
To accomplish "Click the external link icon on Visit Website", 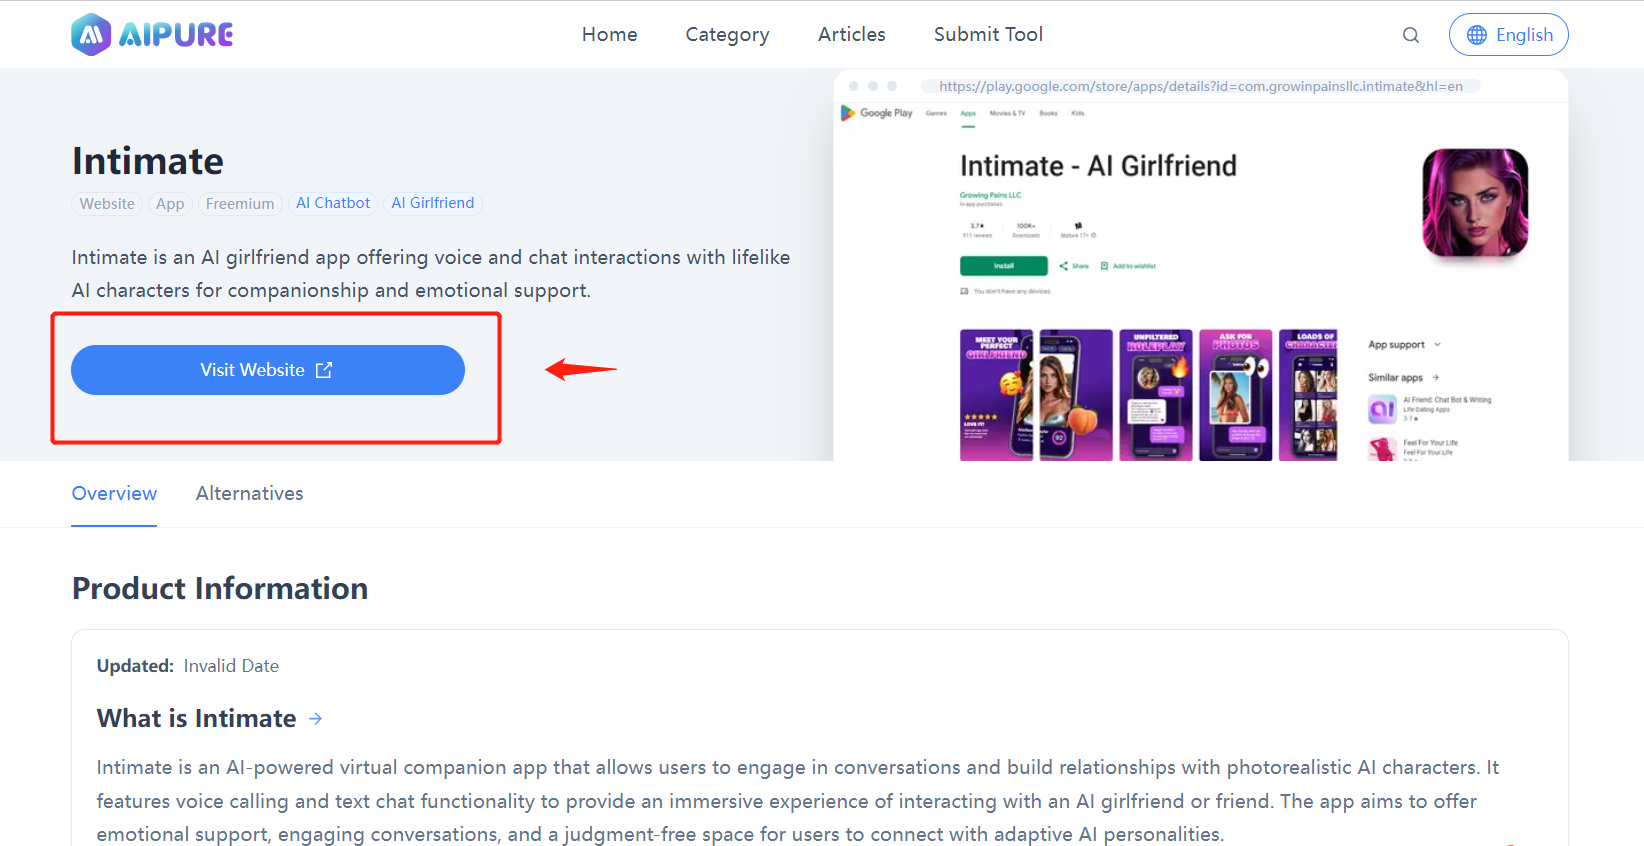I will coord(324,370).
